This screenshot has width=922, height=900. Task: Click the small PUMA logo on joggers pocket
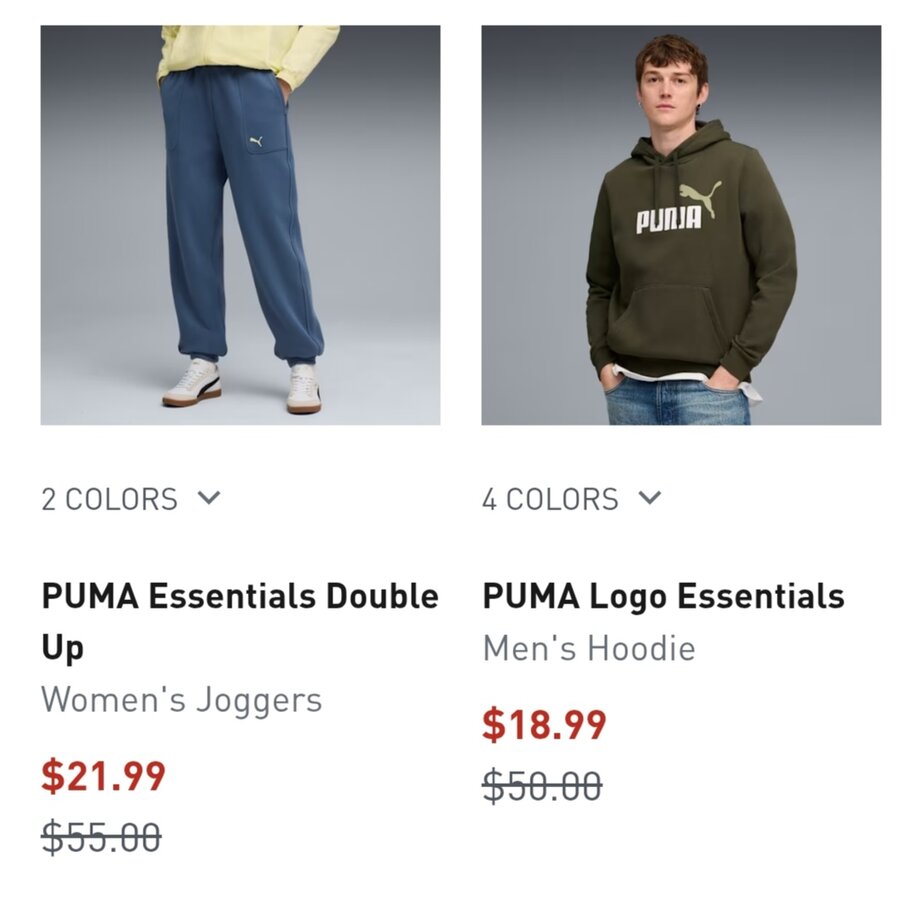point(256,141)
